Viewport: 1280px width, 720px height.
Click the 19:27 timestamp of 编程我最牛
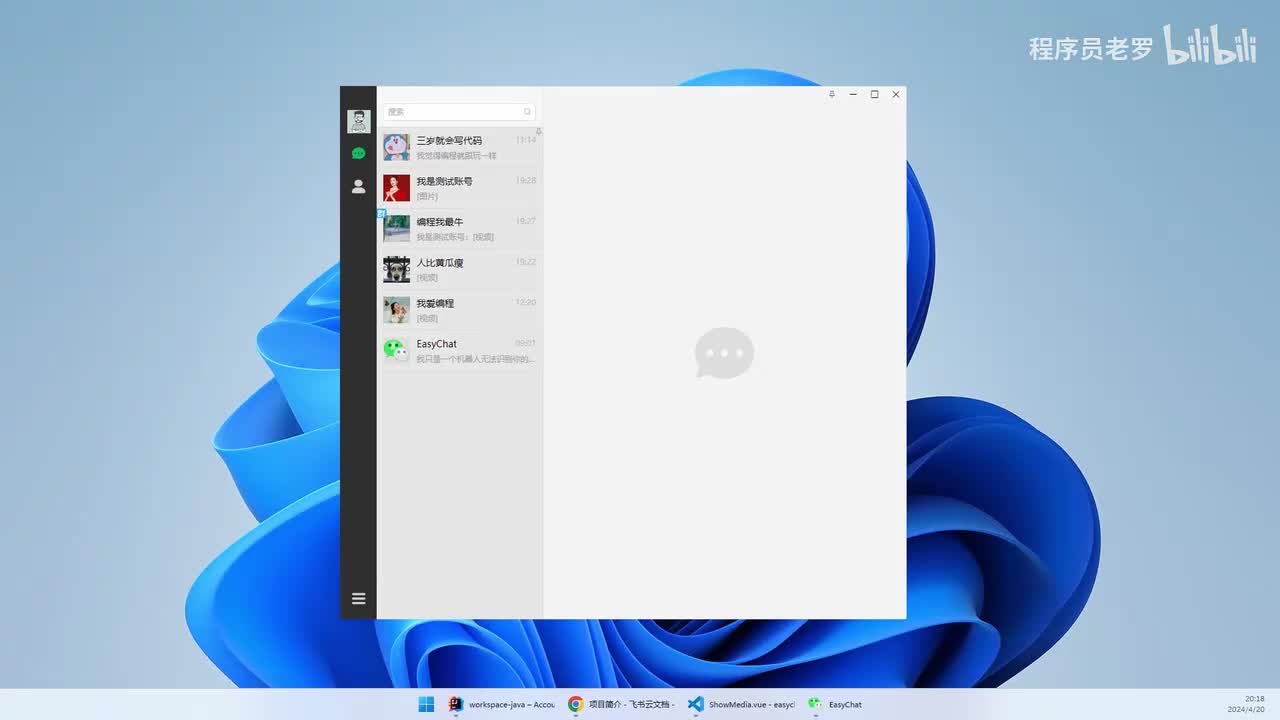tap(526, 221)
